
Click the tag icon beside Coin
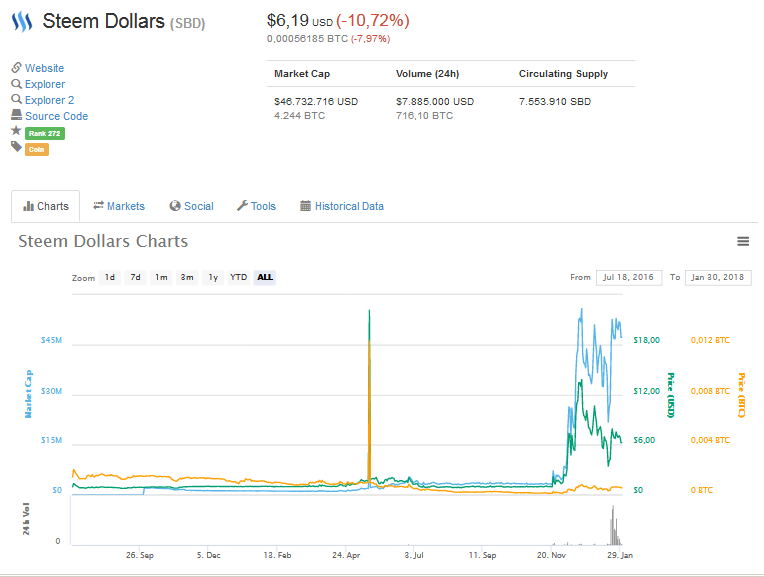click(17, 147)
